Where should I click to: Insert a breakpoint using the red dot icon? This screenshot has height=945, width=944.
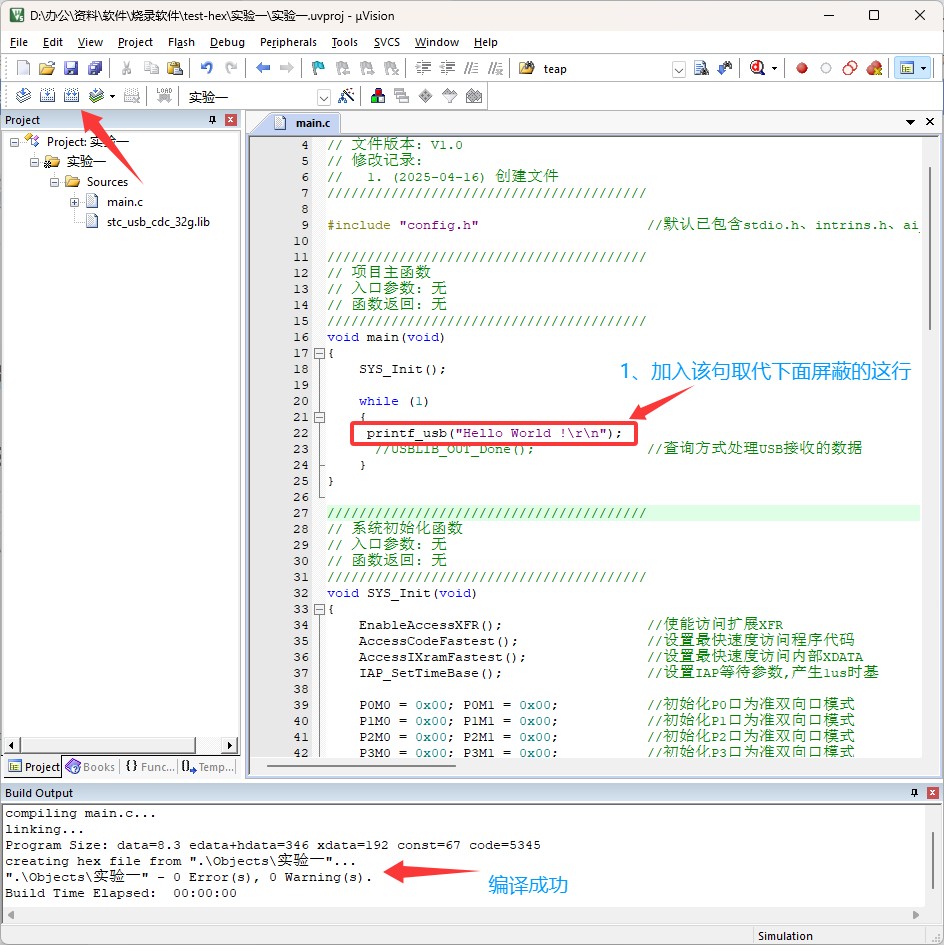[x=801, y=68]
